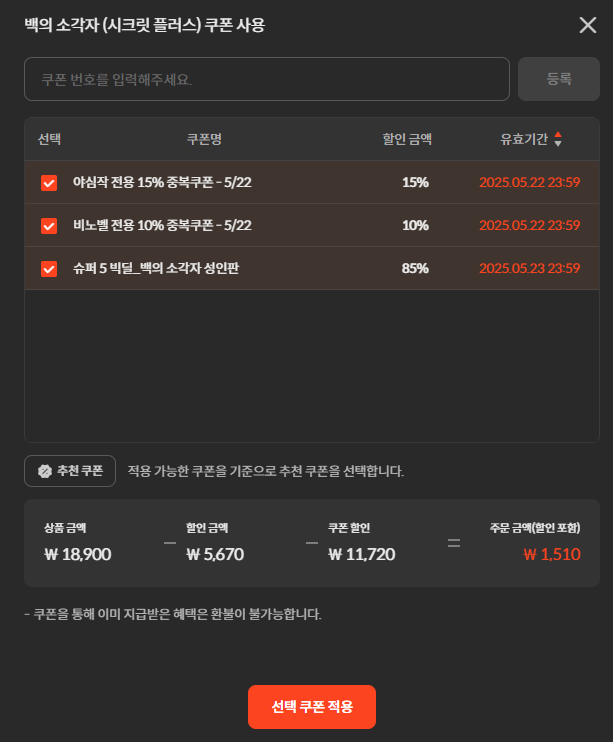This screenshot has width=613, height=742.
Task: Select the 야심작 전용 15% 중복쿠폰 row name
Action: (x=162, y=182)
